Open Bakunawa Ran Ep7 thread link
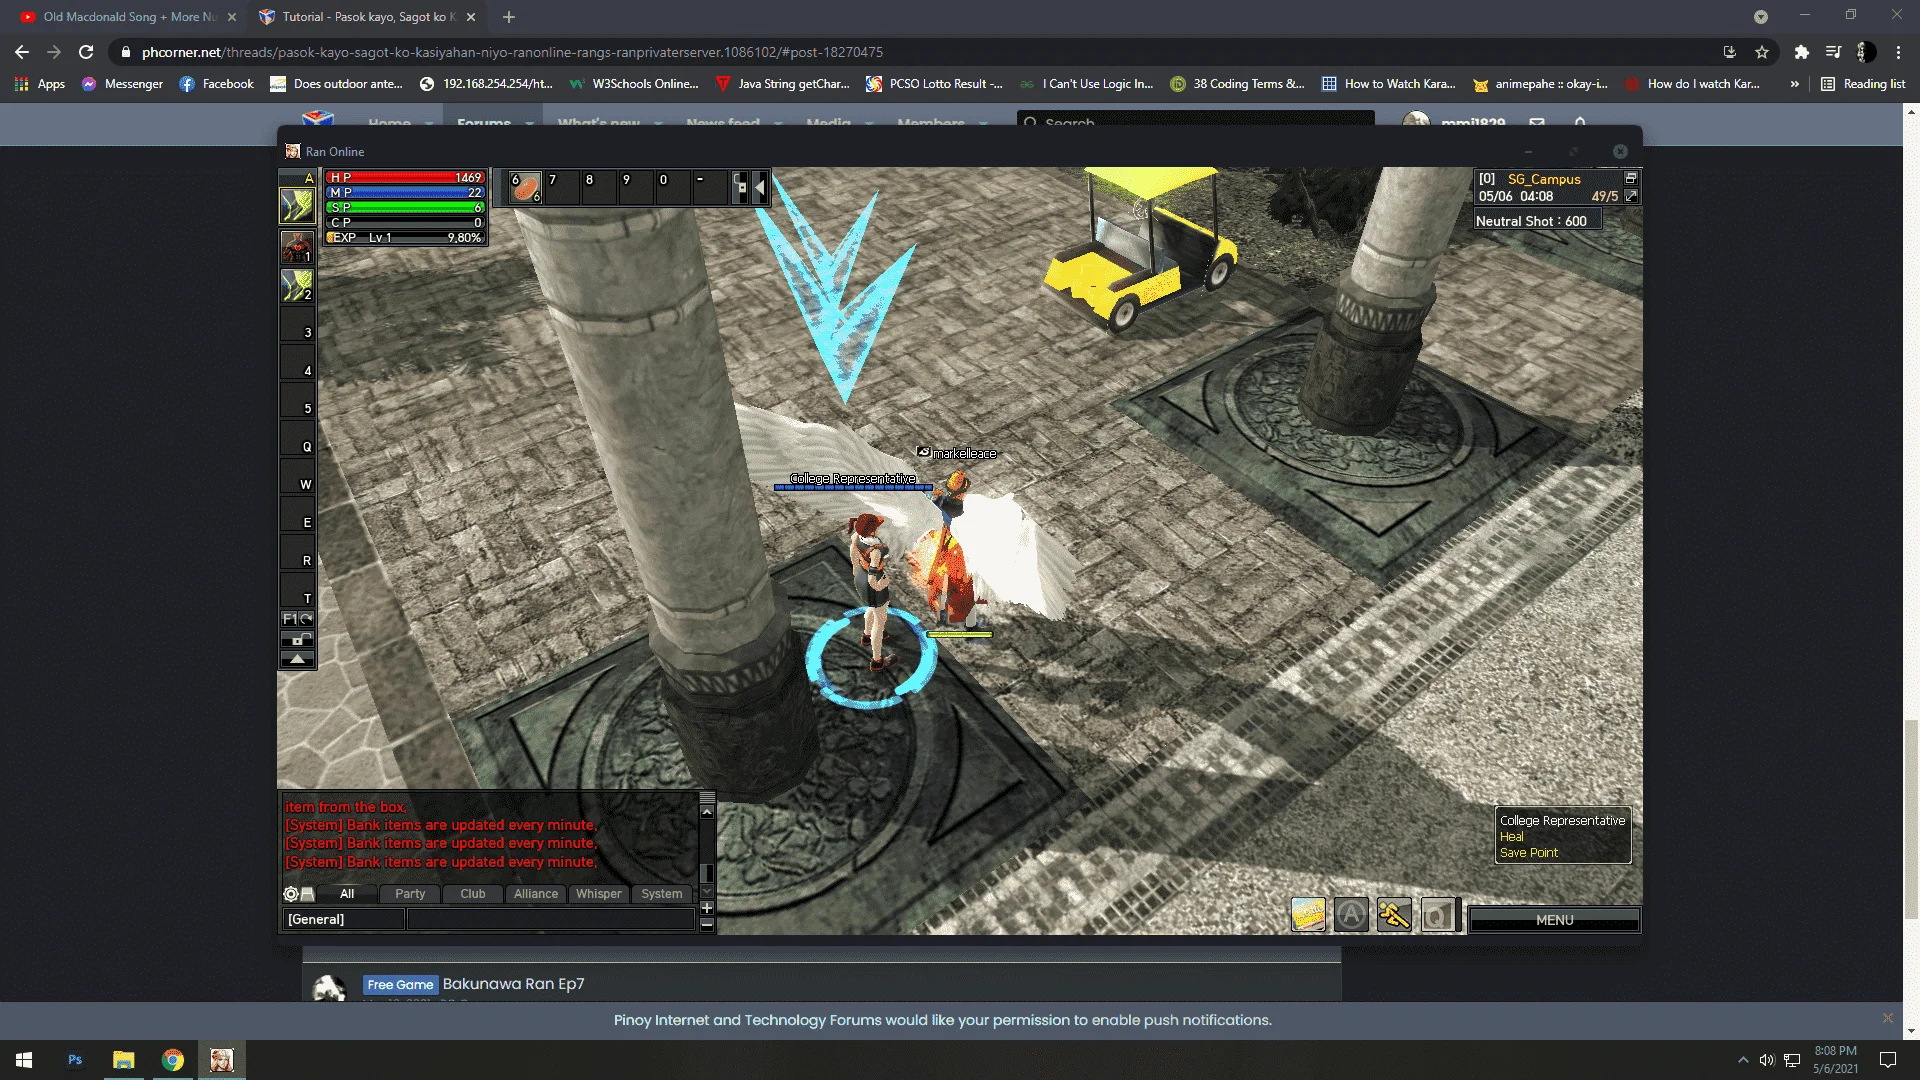Image resolution: width=1920 pixels, height=1080 pixels. point(513,984)
